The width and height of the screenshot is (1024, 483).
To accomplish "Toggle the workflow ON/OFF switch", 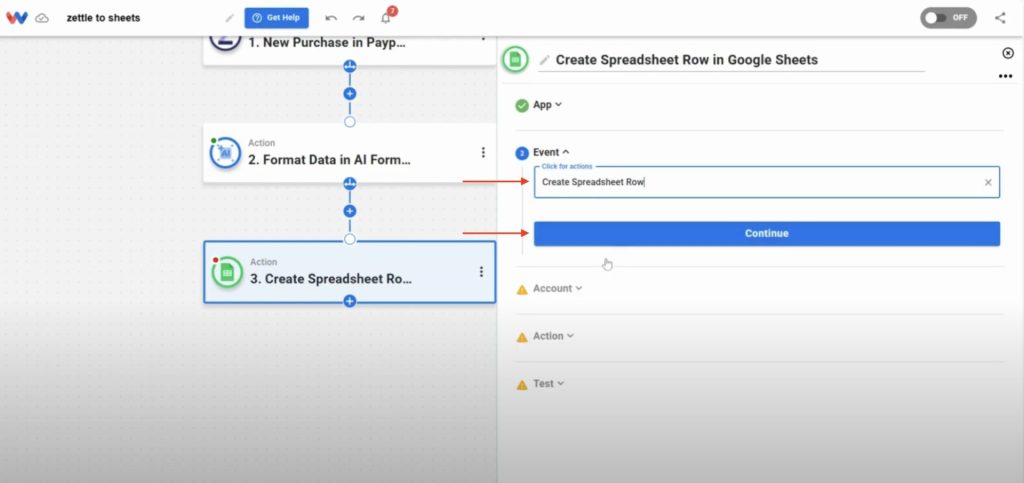I will [948, 18].
